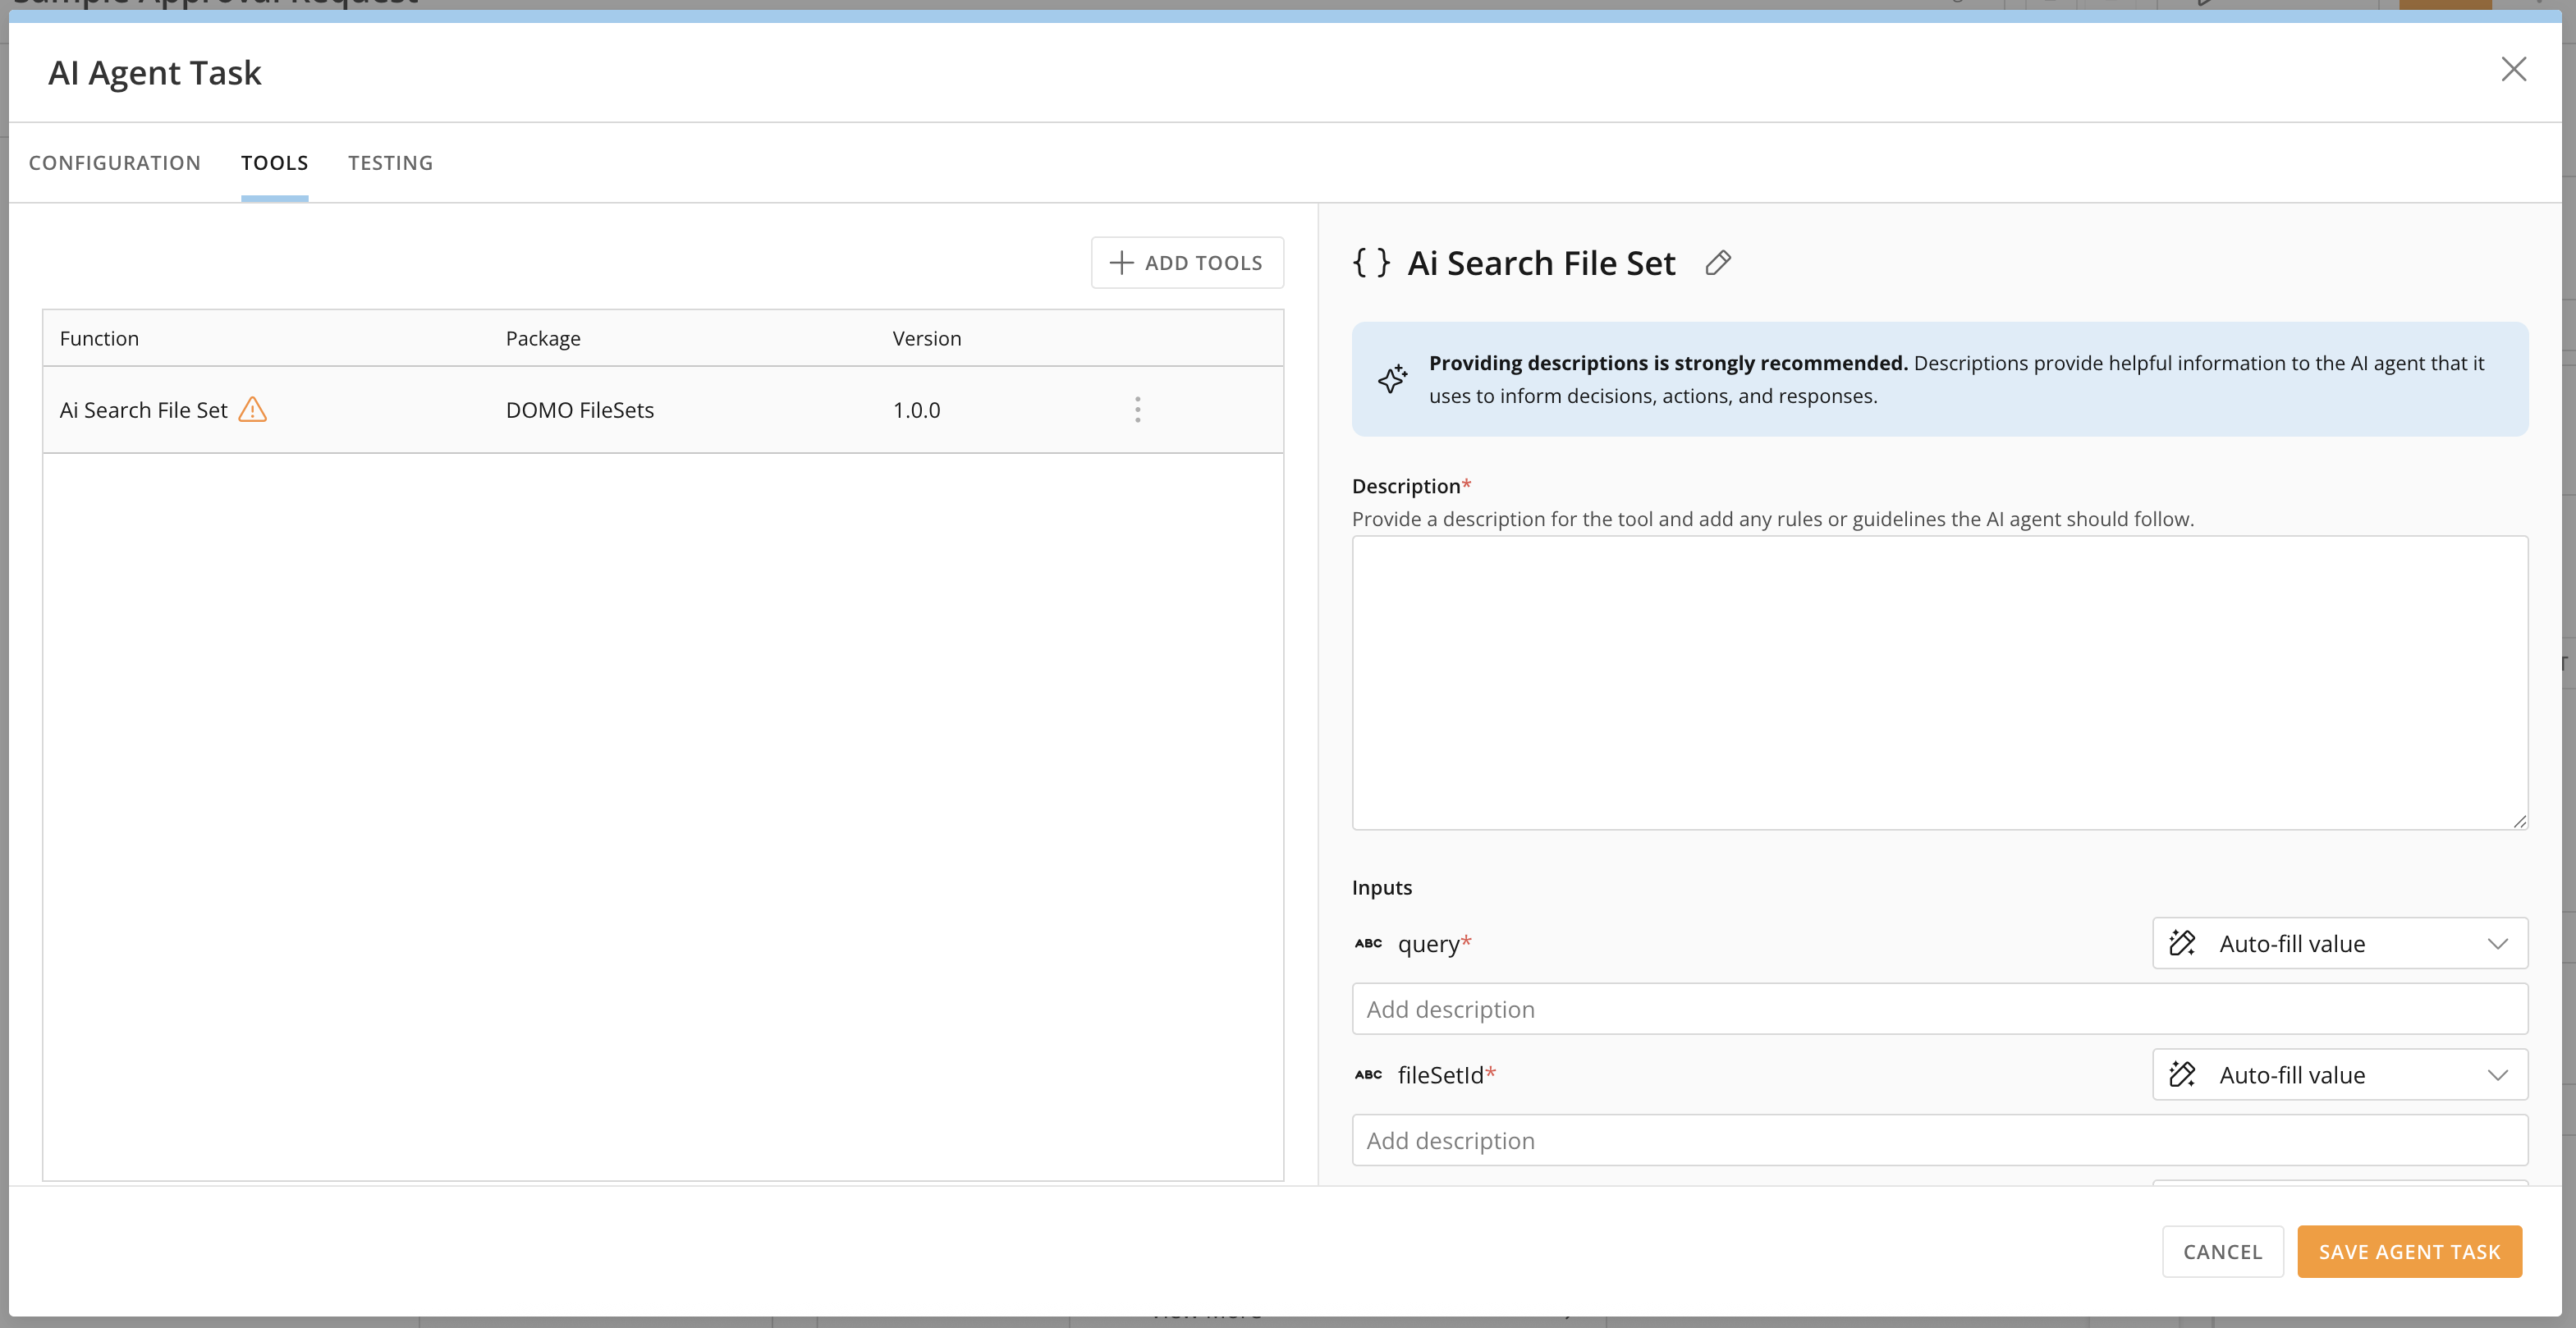The image size is (2576, 1328).
Task: Click the curly braces function icon
Action: [x=1371, y=263]
